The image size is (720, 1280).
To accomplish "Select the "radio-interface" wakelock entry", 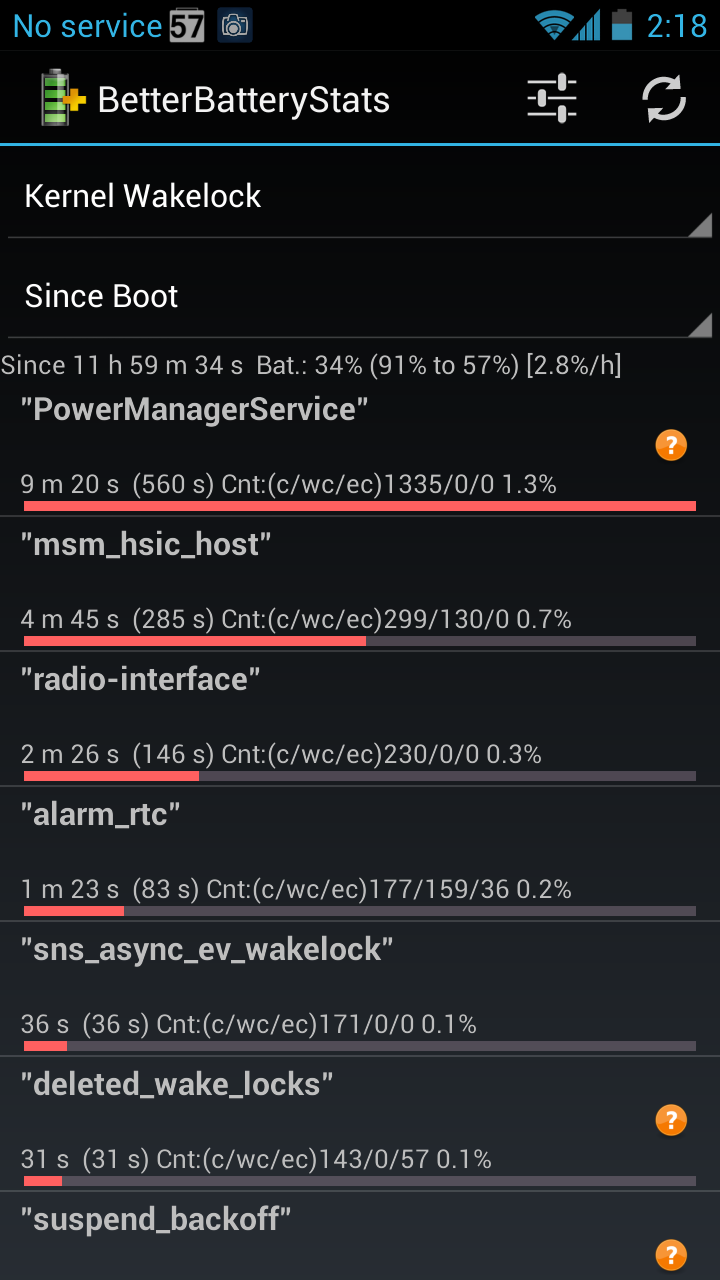I will [x=360, y=719].
